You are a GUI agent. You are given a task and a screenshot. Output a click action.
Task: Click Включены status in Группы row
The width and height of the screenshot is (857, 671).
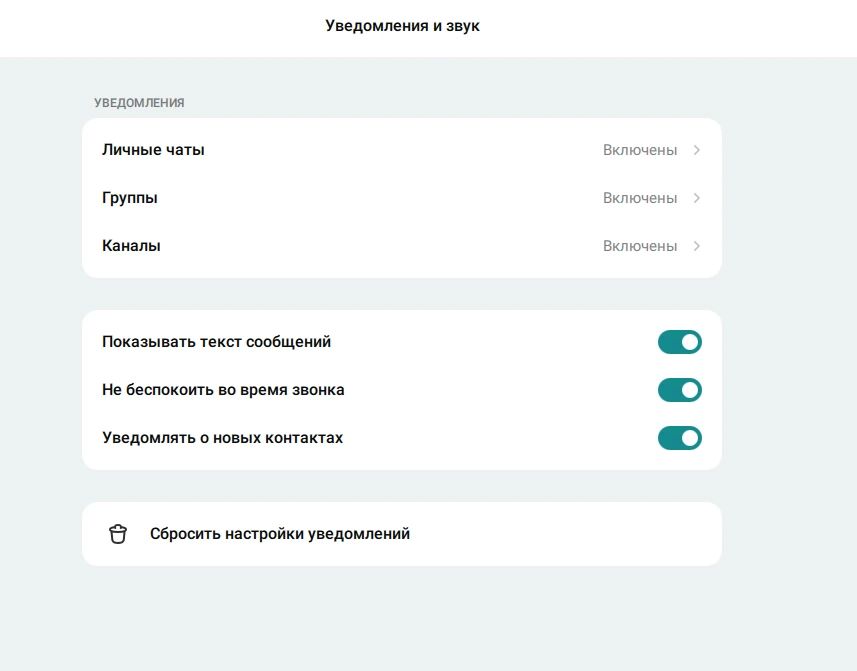point(640,198)
